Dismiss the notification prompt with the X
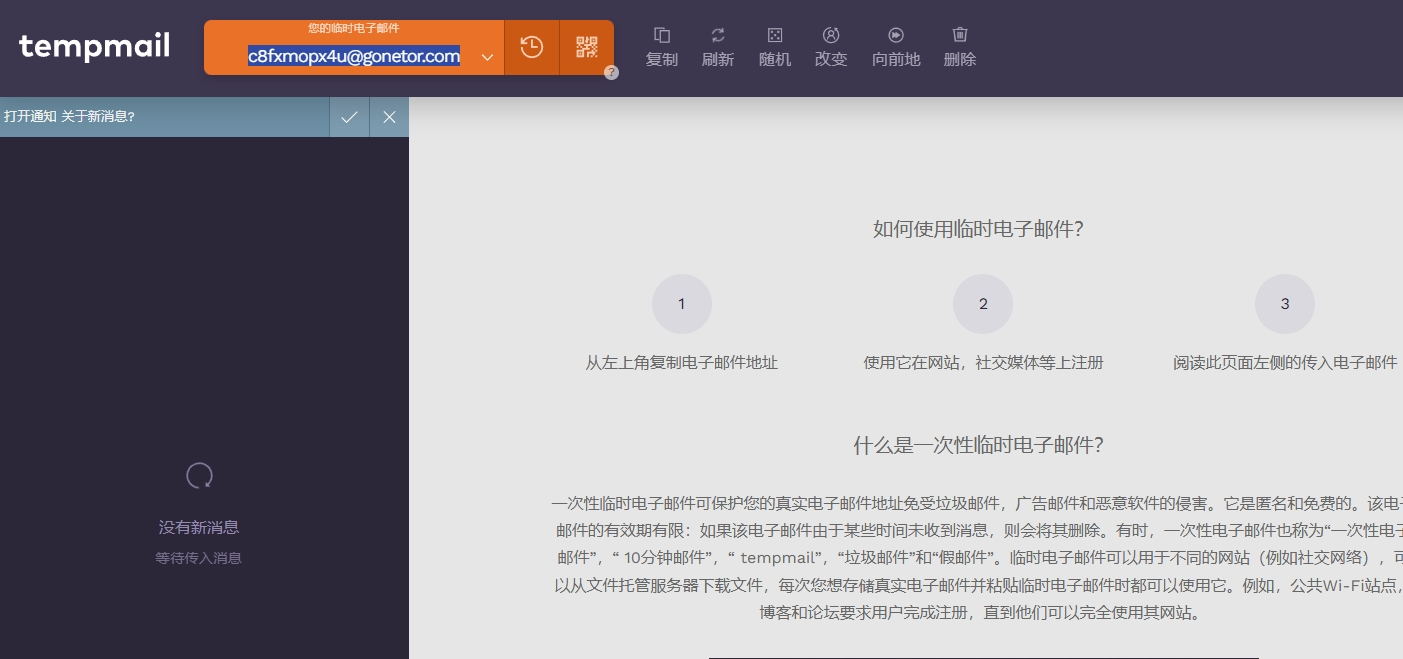 coord(389,117)
